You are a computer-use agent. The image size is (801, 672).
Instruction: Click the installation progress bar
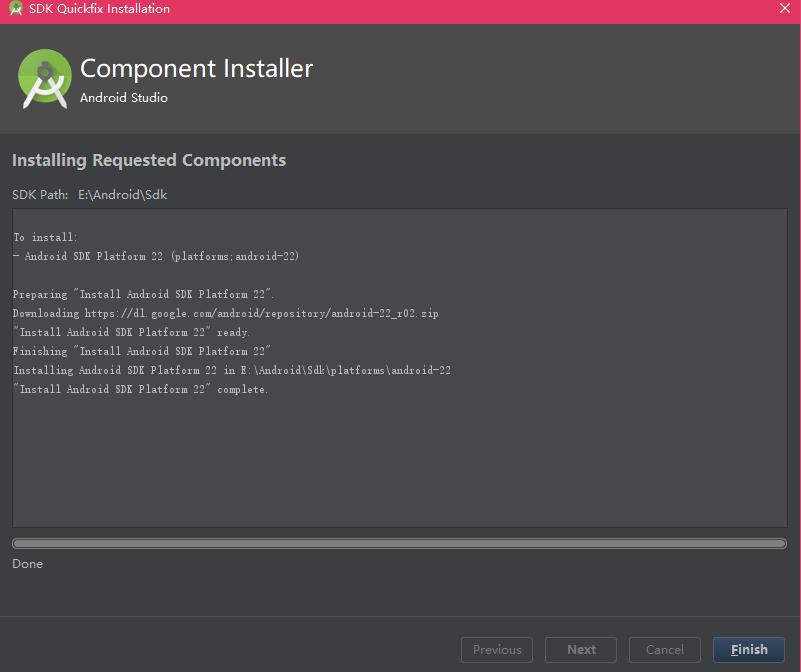399,543
